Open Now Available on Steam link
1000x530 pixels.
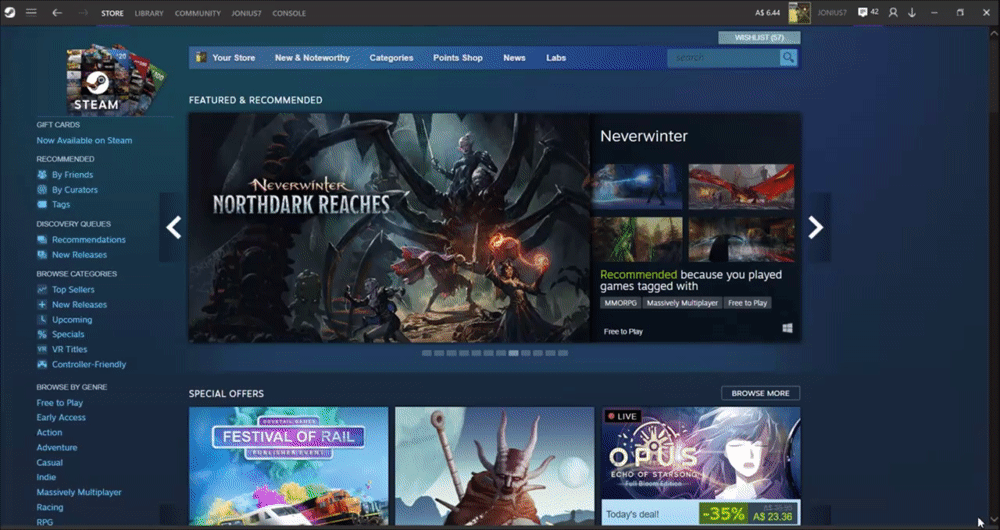coord(84,140)
